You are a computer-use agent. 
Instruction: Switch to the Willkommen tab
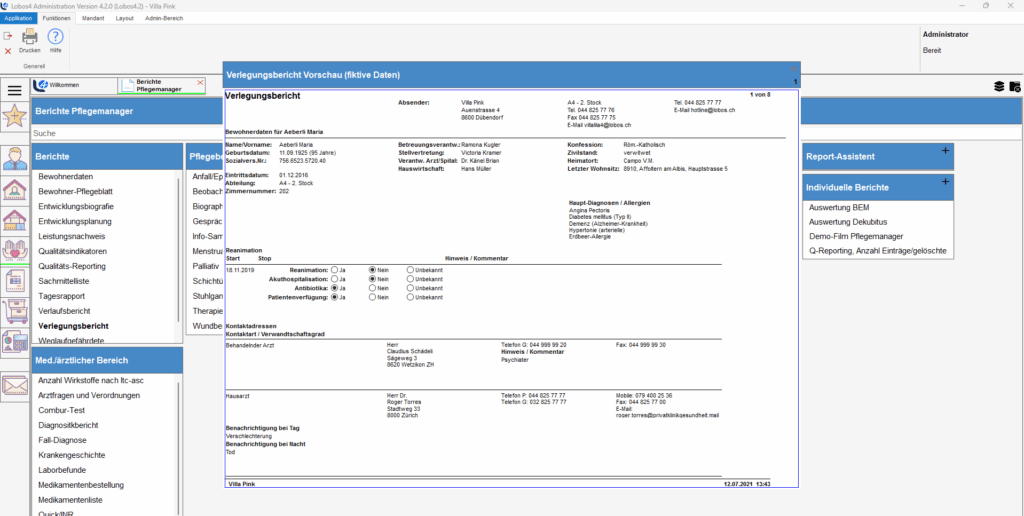click(60, 85)
